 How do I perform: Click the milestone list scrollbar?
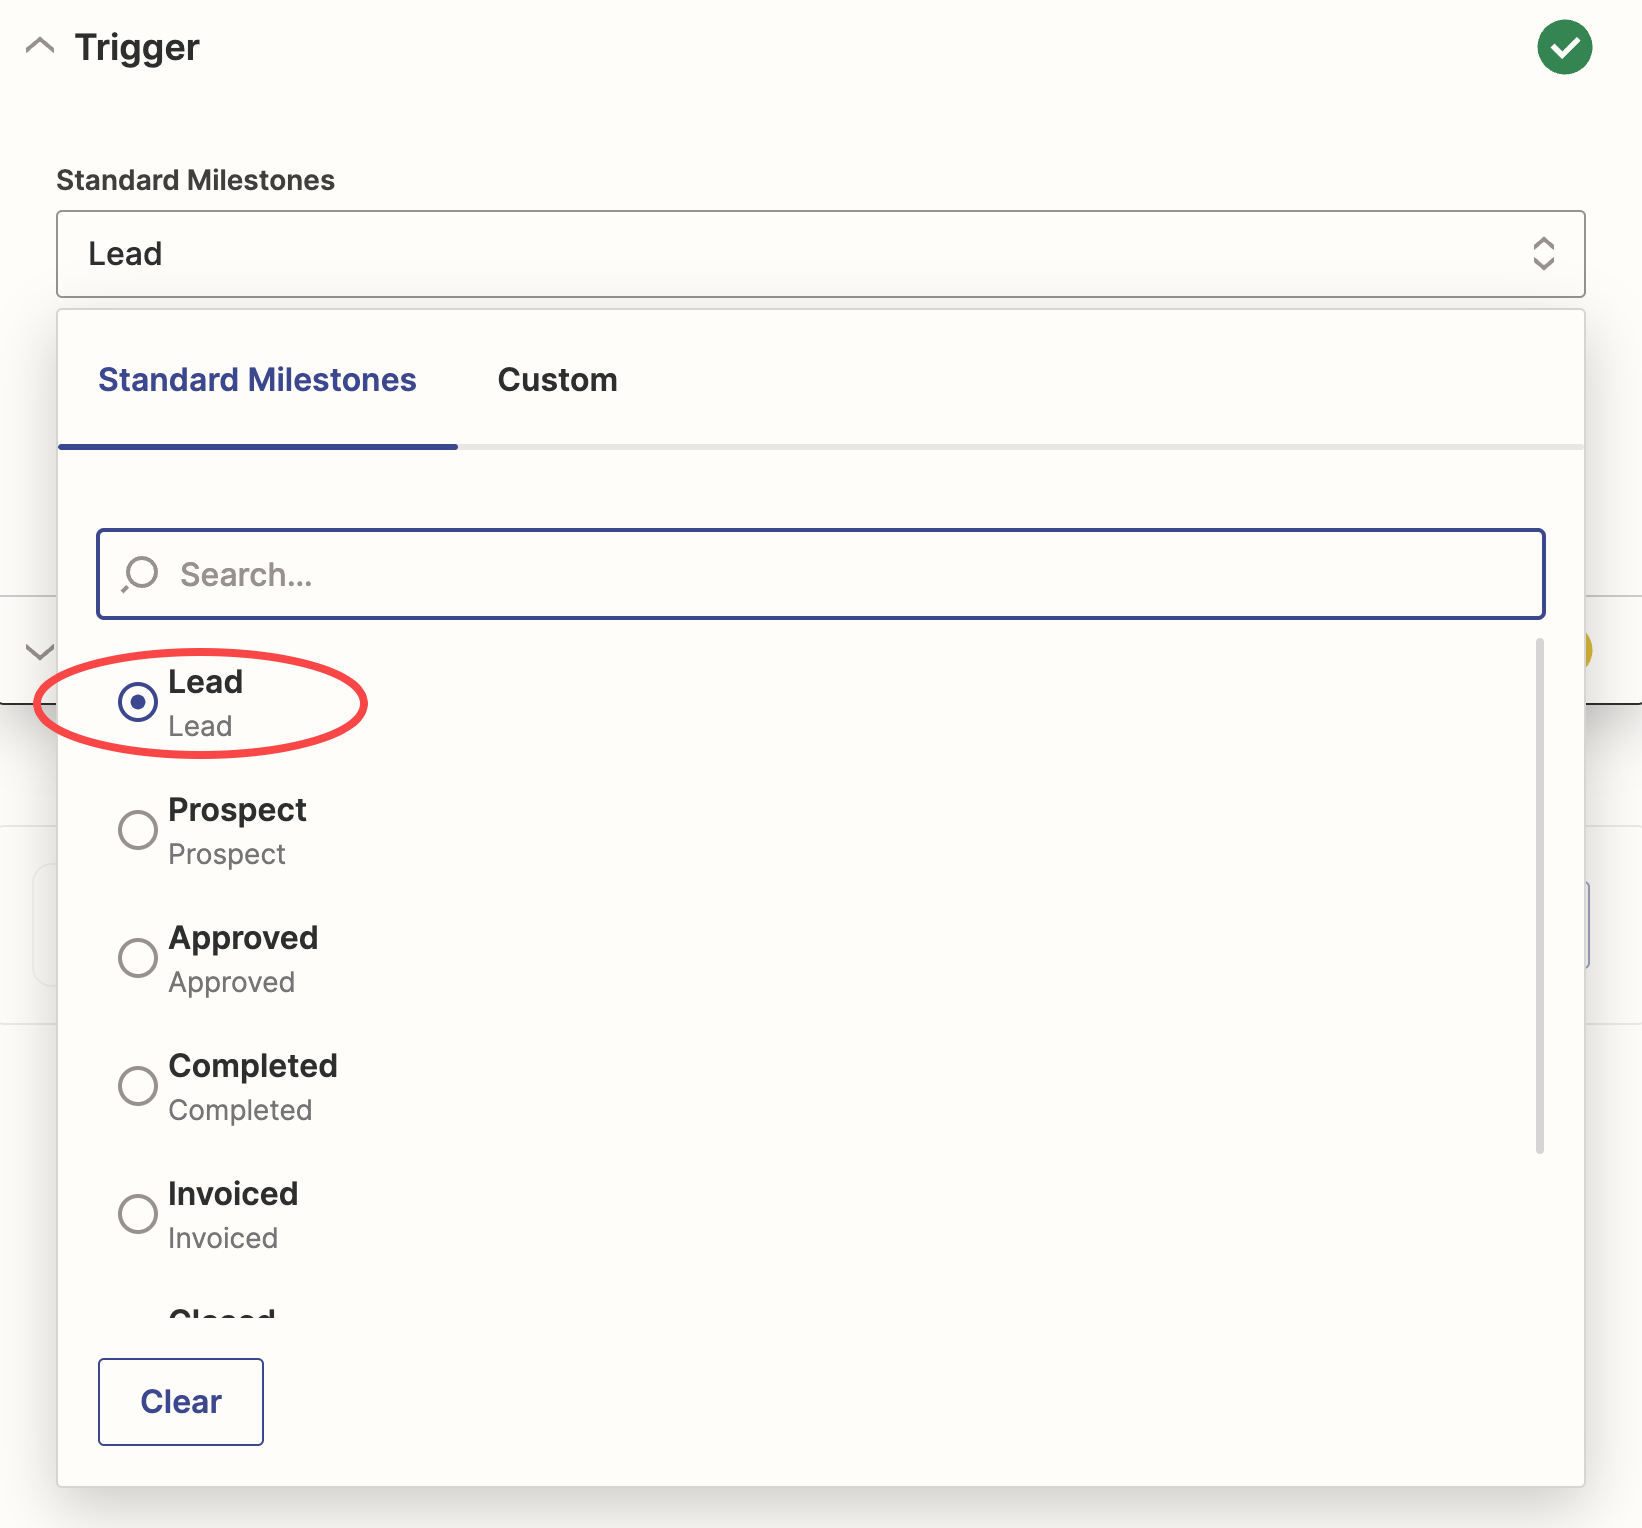1540,896
